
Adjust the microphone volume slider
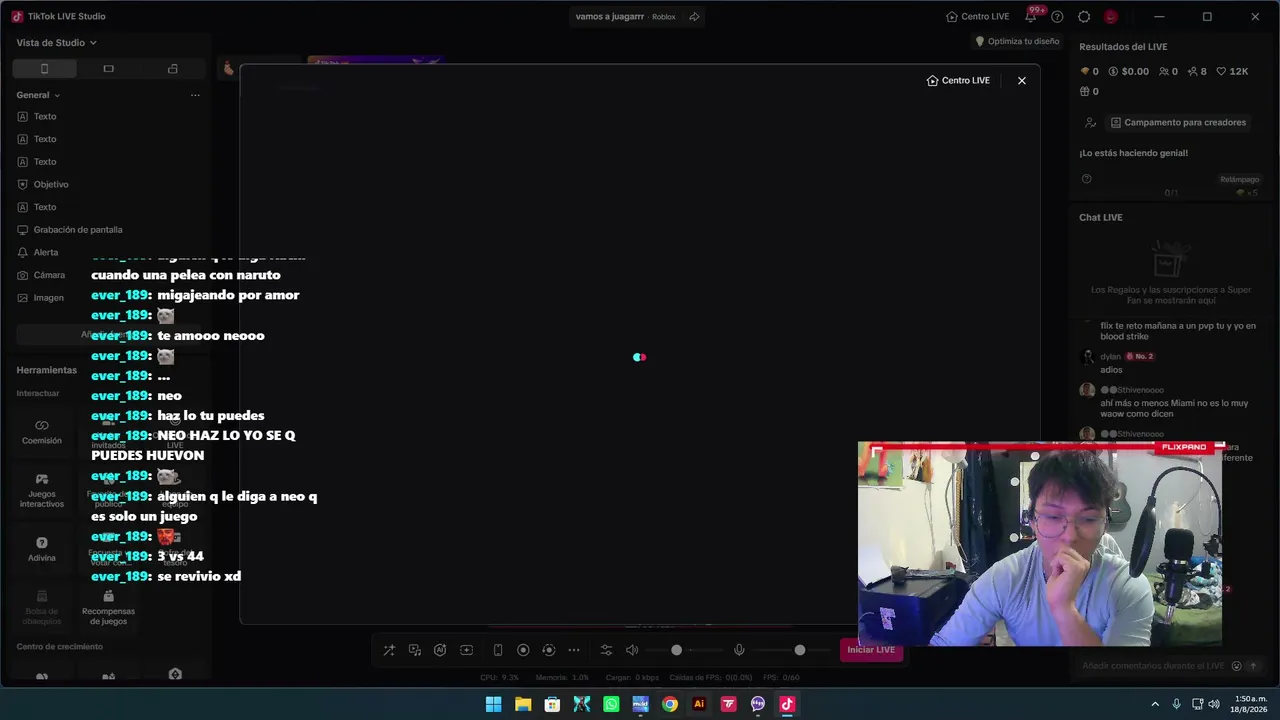pyautogui.click(x=800, y=650)
